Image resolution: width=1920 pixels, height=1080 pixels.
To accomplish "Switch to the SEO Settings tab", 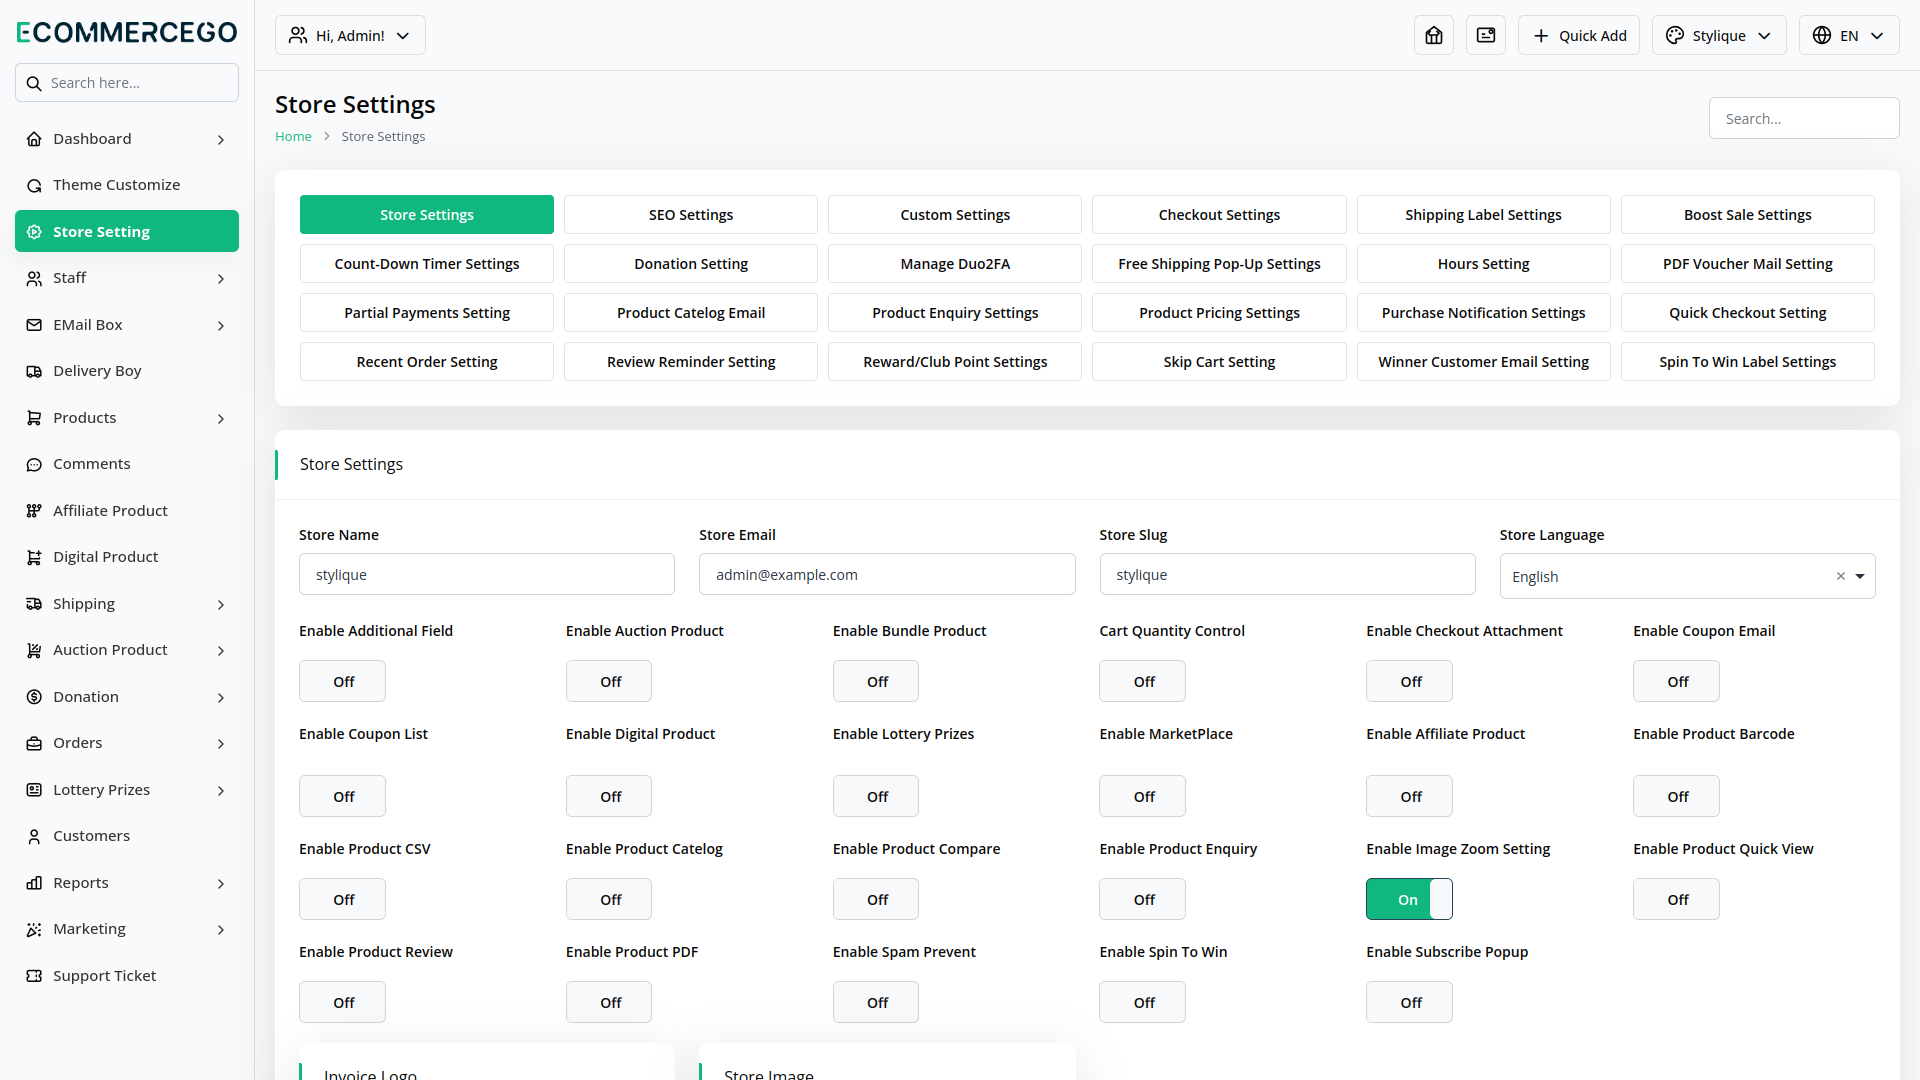I will click(x=691, y=214).
